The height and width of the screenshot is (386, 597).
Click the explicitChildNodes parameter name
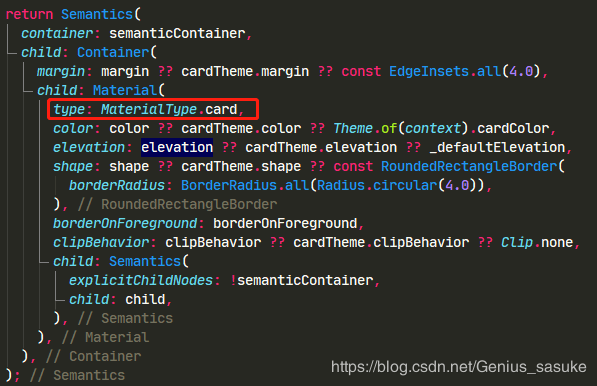[x=140, y=281]
